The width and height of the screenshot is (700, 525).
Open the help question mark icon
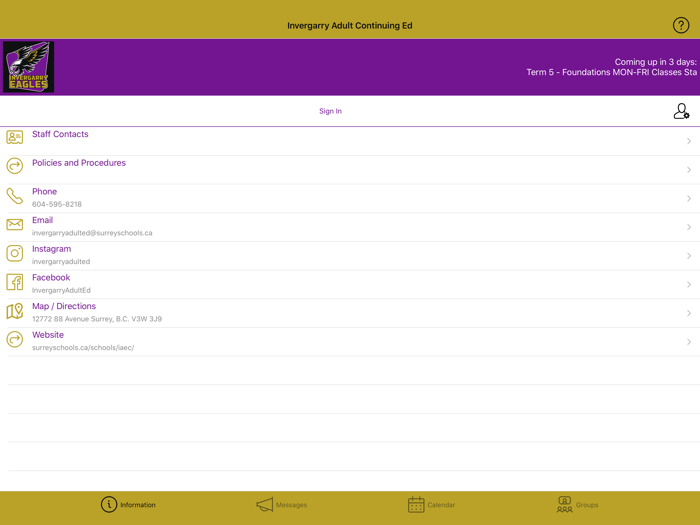681,25
